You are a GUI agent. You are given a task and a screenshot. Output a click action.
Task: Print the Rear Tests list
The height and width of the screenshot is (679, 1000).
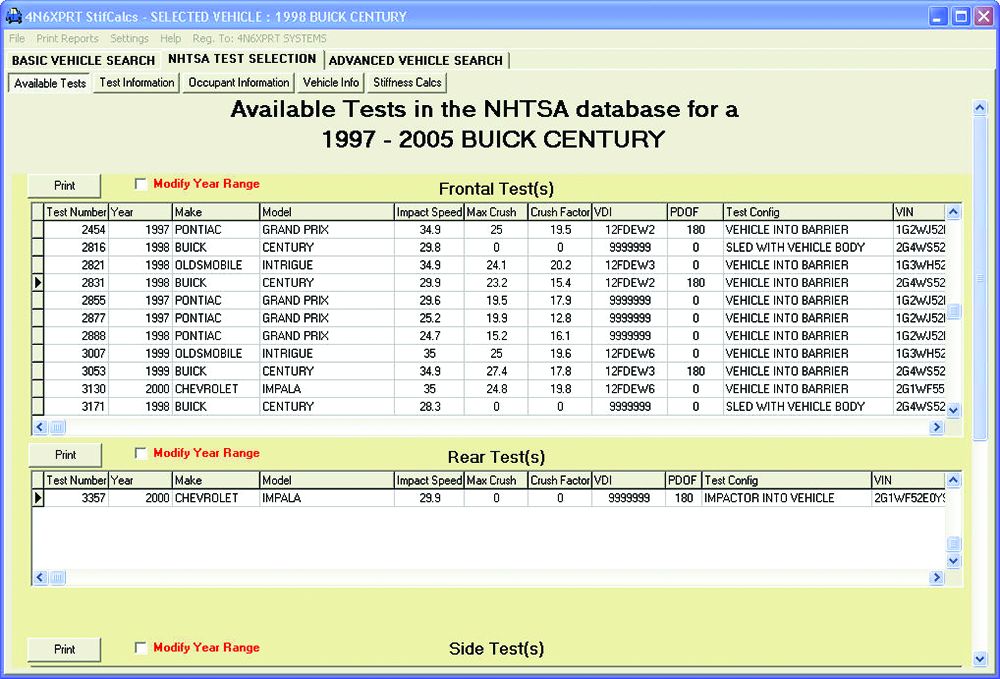click(64, 453)
